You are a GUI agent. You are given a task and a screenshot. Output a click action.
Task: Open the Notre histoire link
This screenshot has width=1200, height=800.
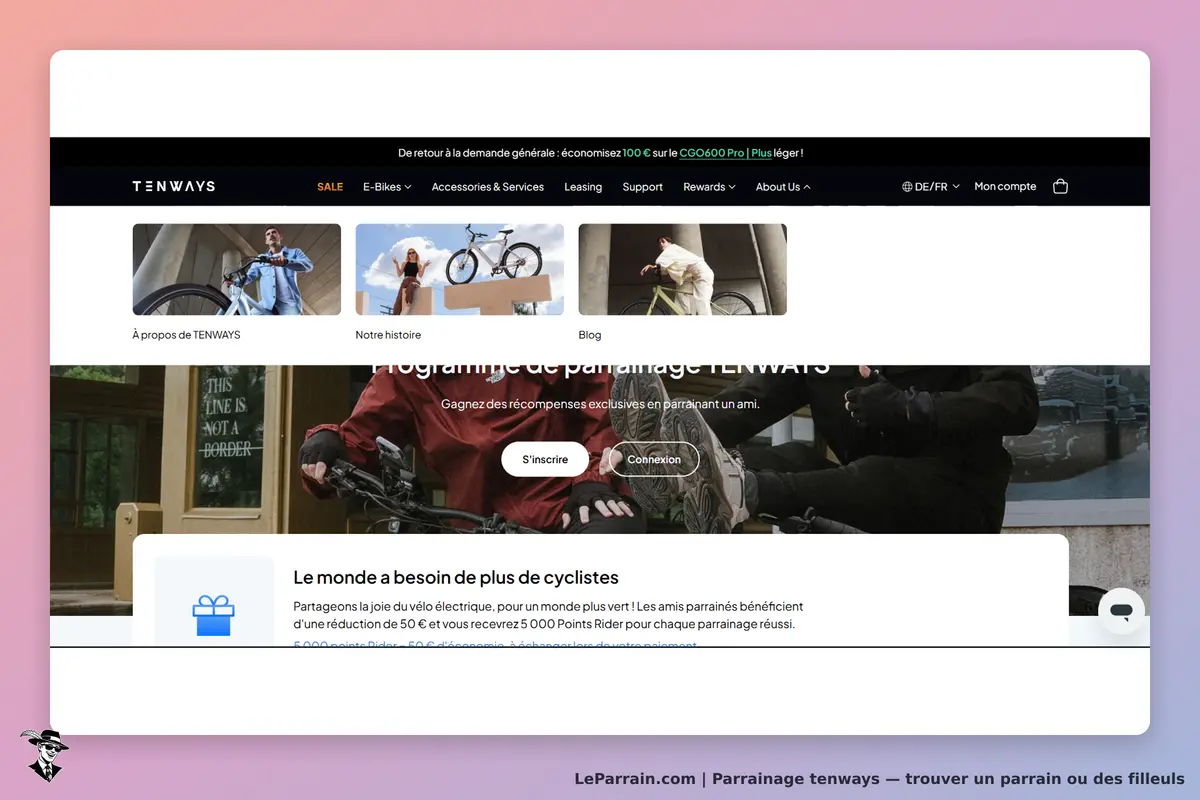coord(388,335)
